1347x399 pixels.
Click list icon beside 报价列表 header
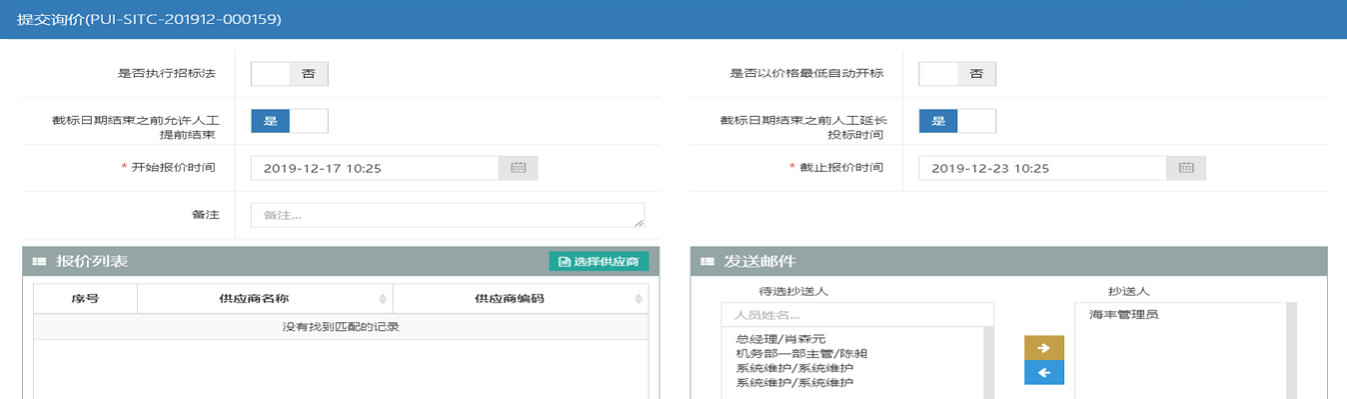click(39, 262)
